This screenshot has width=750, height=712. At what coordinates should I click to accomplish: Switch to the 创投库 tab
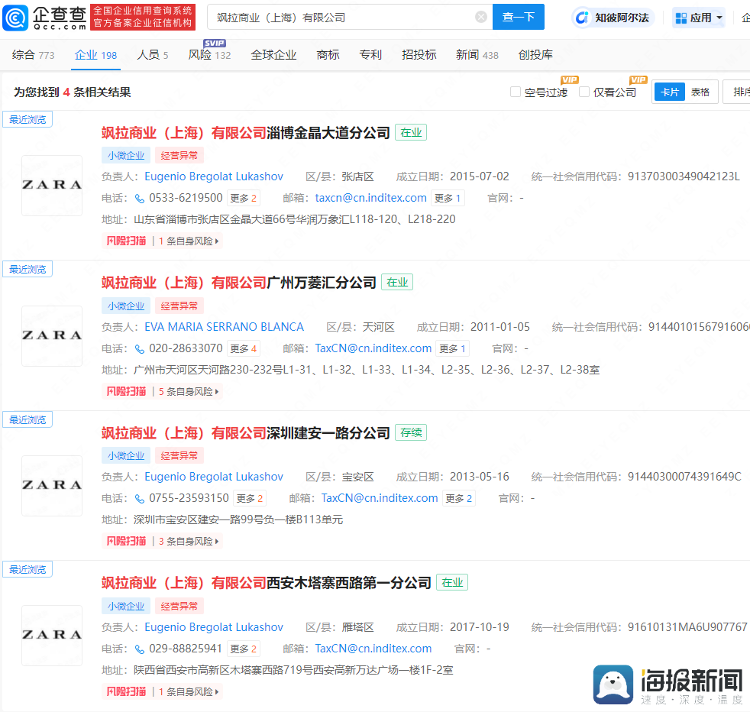(x=535, y=55)
